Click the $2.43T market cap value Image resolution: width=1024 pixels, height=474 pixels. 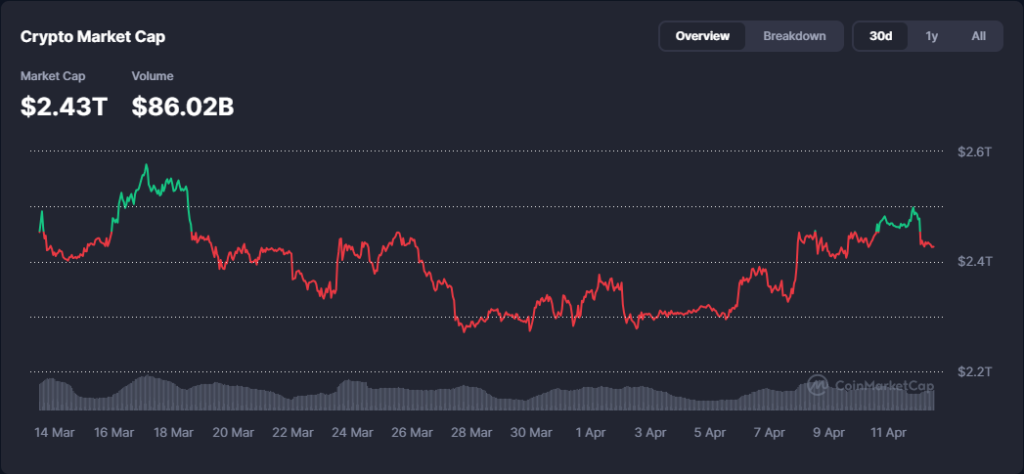[x=63, y=106]
